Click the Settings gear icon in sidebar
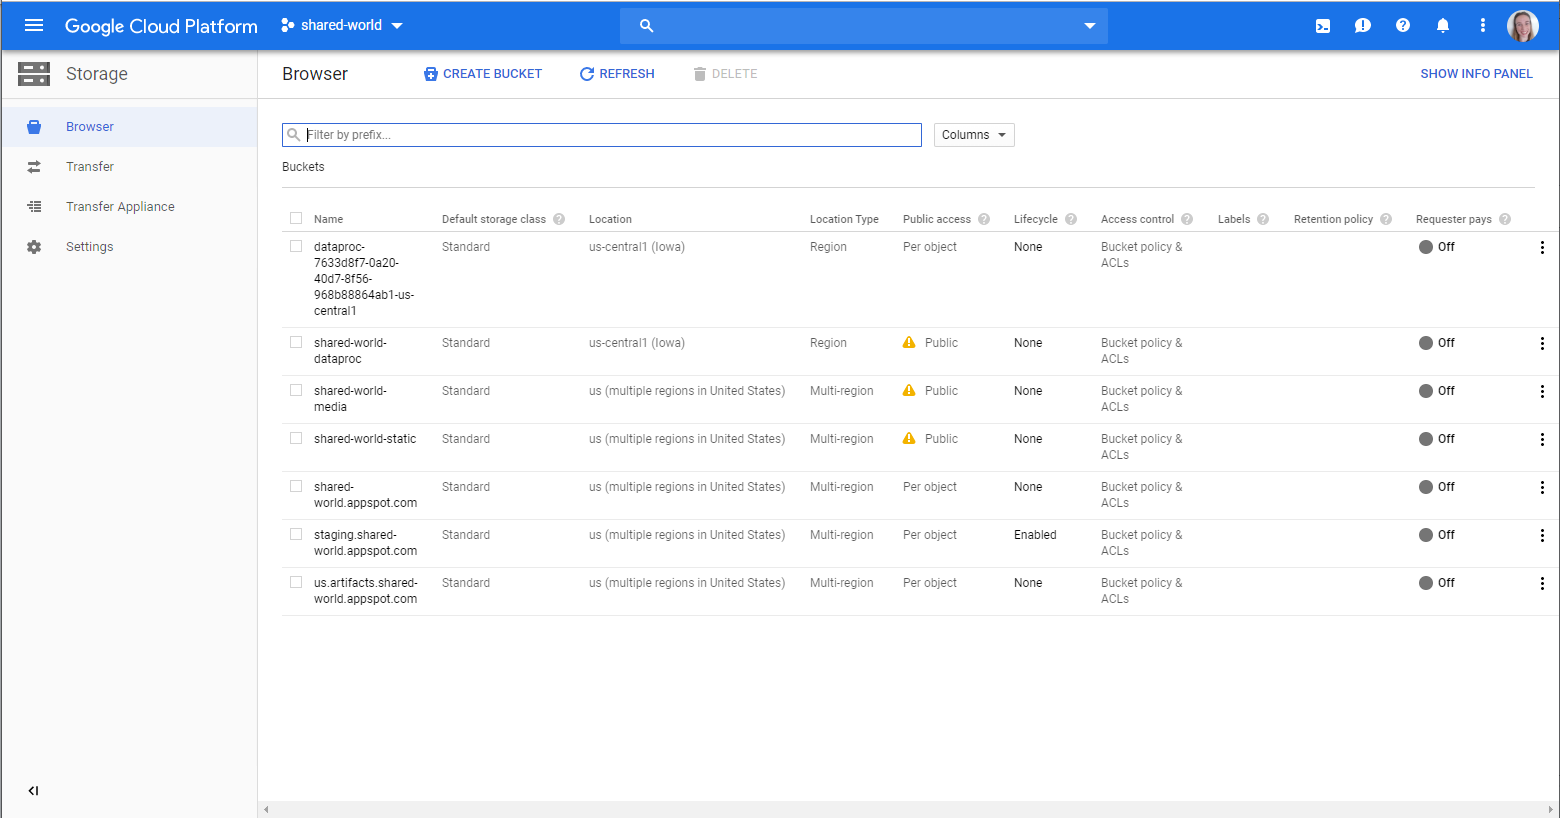 [x=34, y=247]
